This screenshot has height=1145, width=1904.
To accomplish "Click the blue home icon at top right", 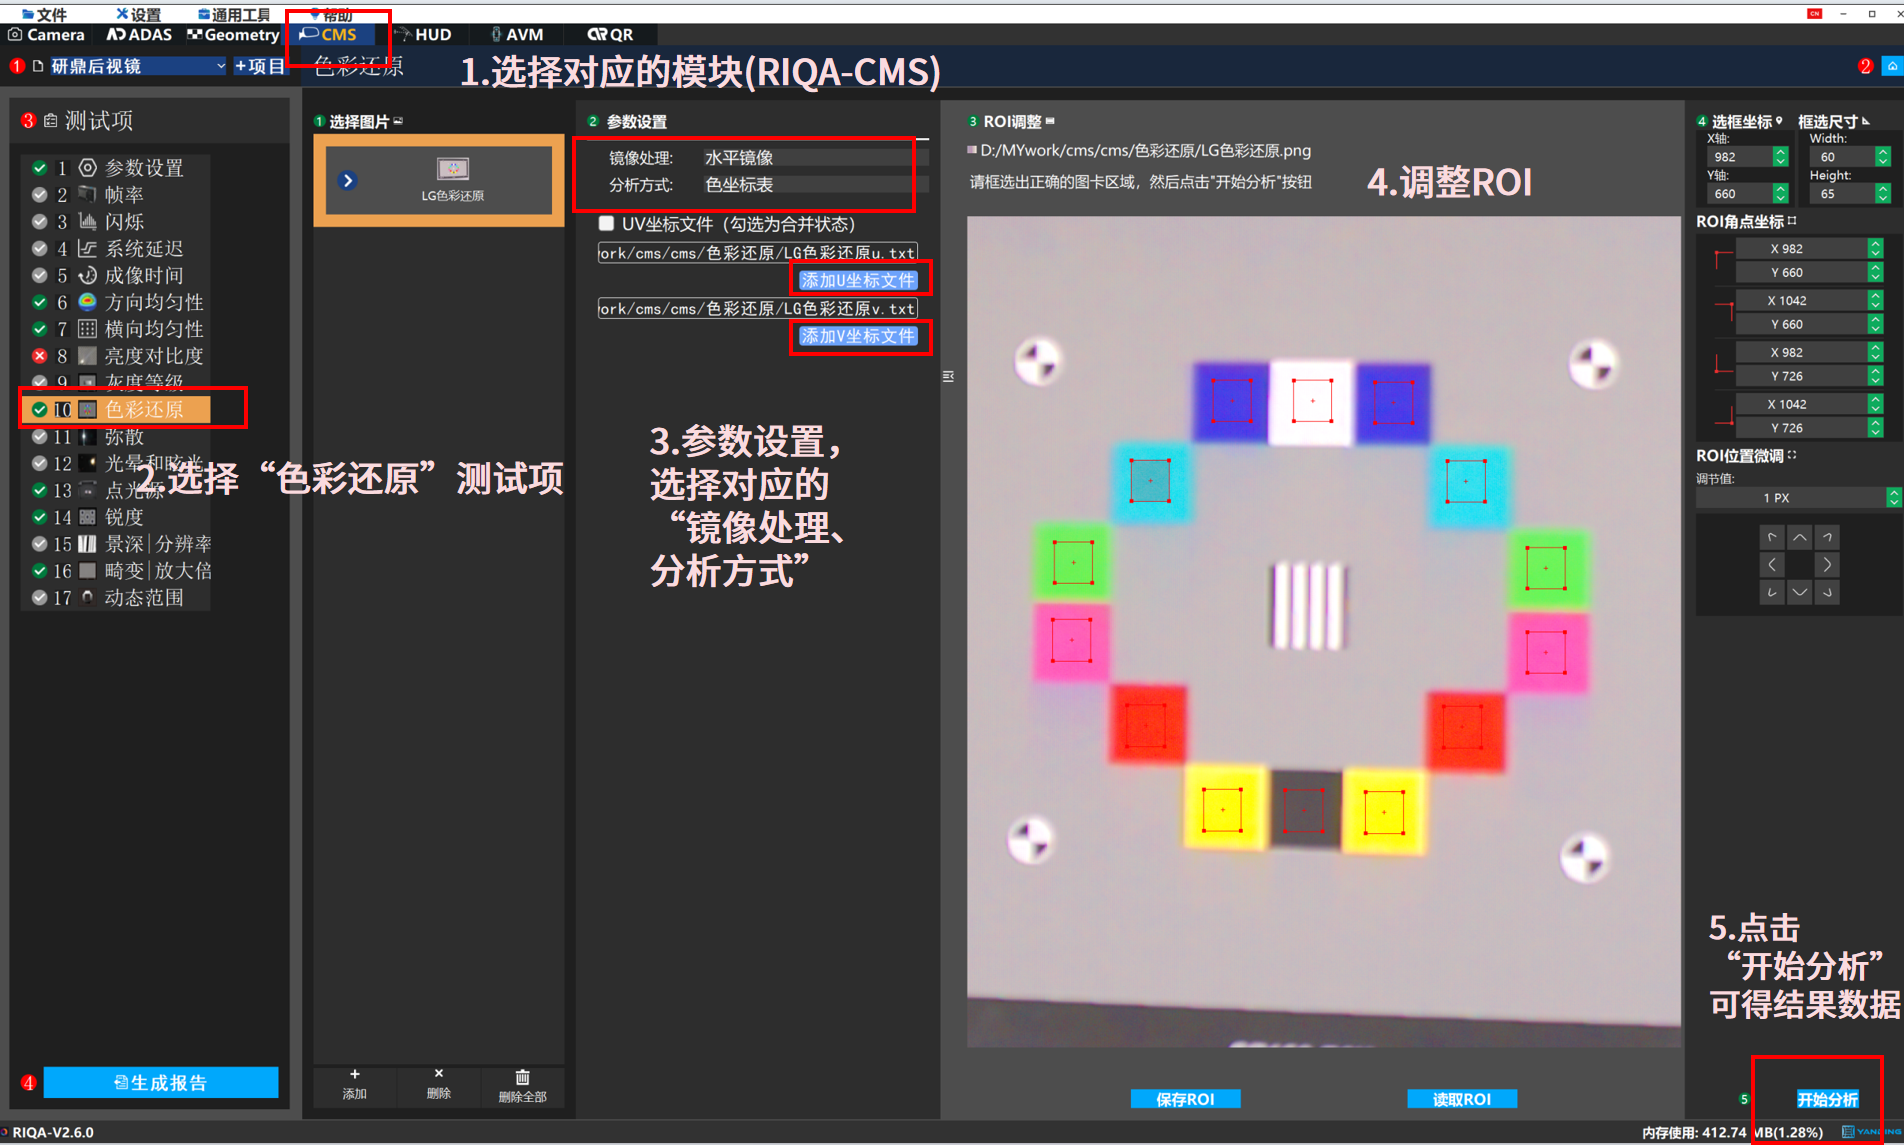I will coord(1891,66).
